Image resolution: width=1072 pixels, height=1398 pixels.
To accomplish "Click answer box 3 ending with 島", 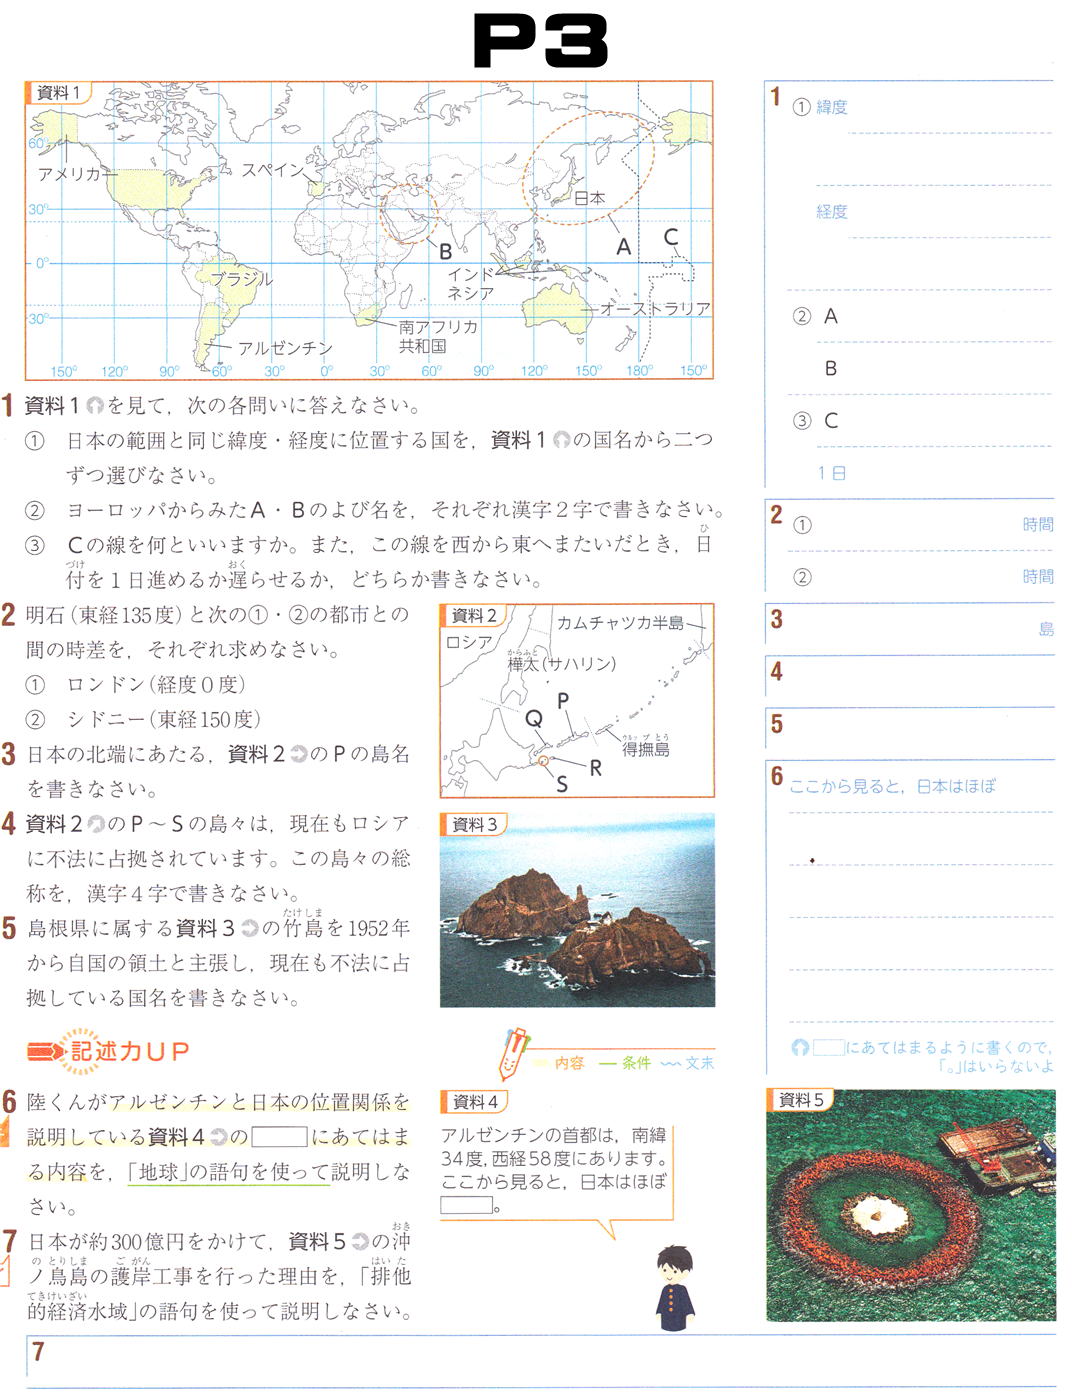I will coord(910,629).
